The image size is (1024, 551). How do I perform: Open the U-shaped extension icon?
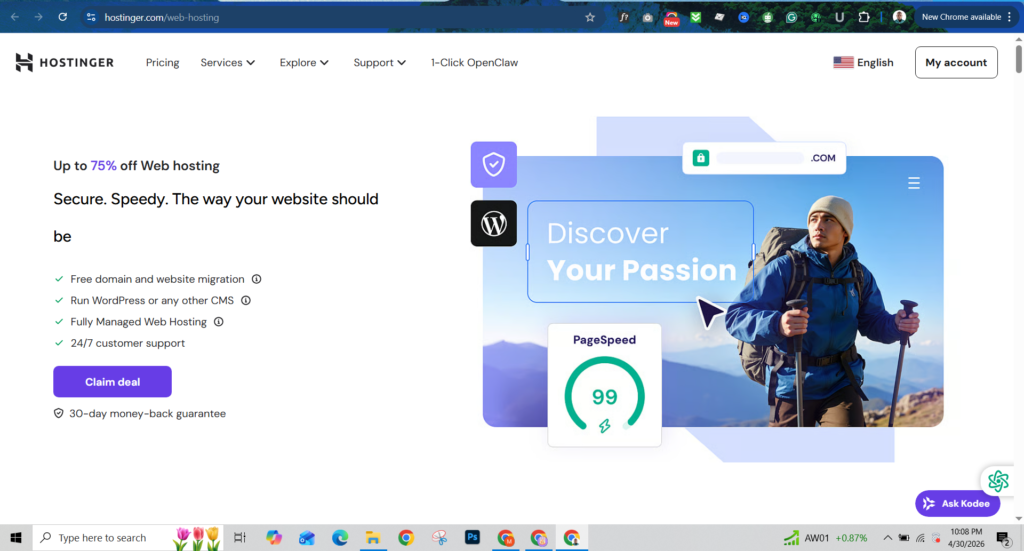click(x=839, y=18)
